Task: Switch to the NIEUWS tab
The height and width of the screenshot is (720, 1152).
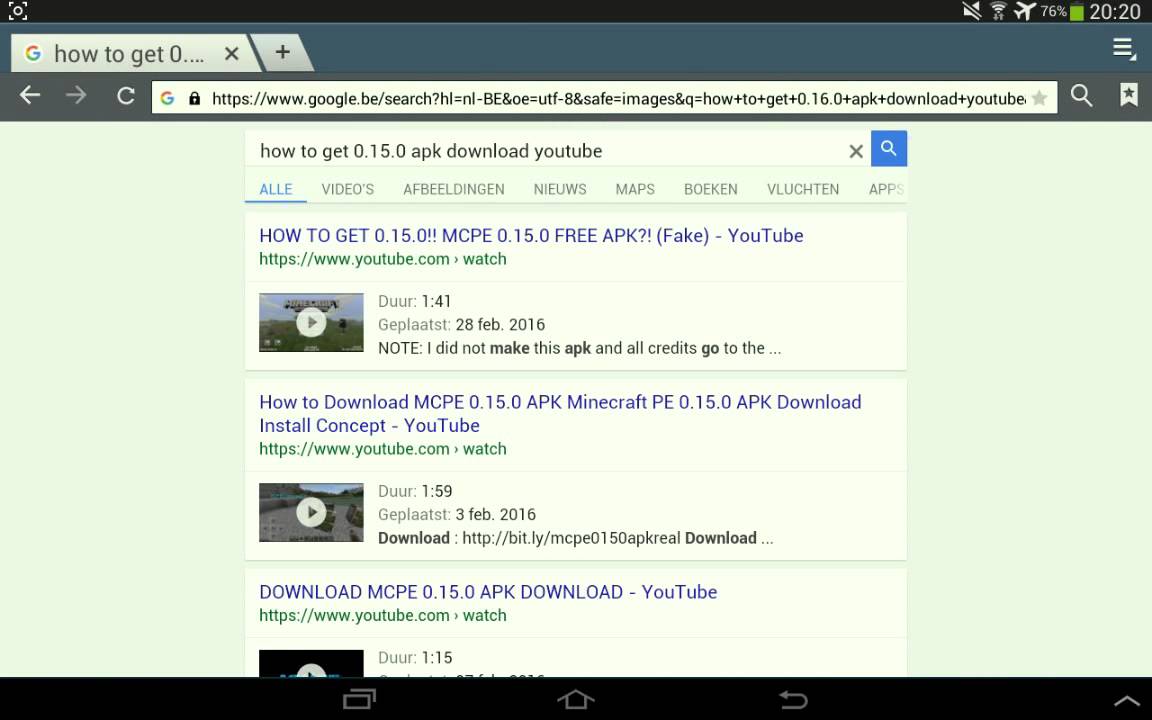Action: coord(560,190)
